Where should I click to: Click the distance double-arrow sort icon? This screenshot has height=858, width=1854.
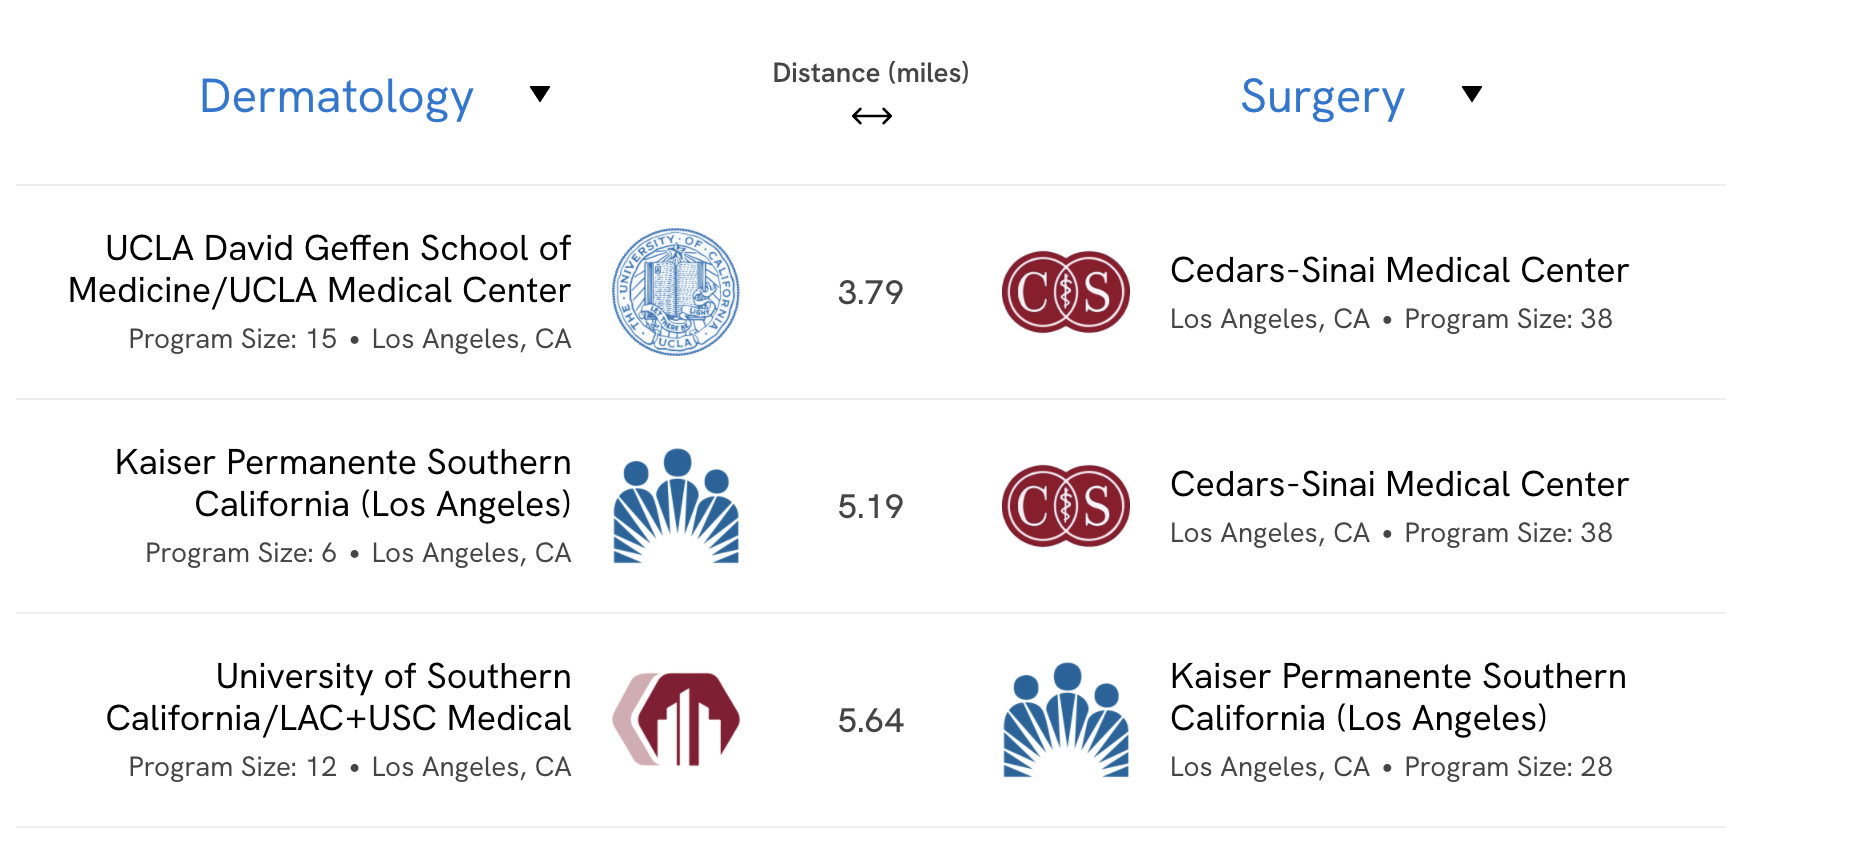click(x=872, y=117)
